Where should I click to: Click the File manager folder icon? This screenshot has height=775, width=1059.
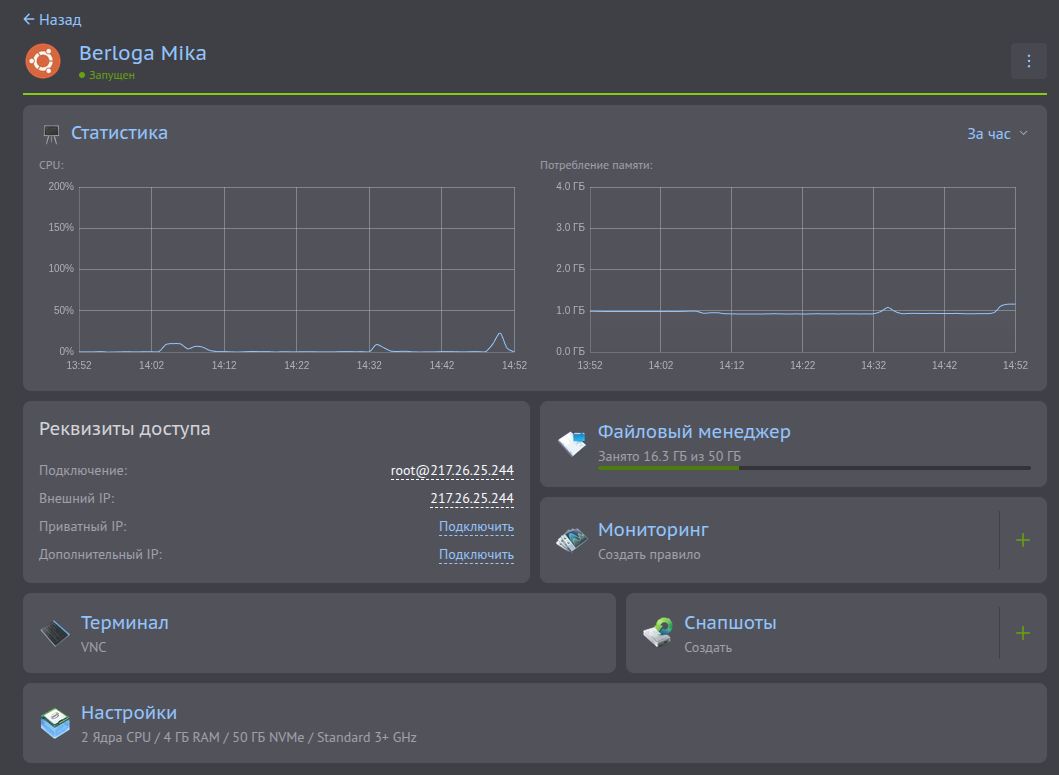[572, 444]
